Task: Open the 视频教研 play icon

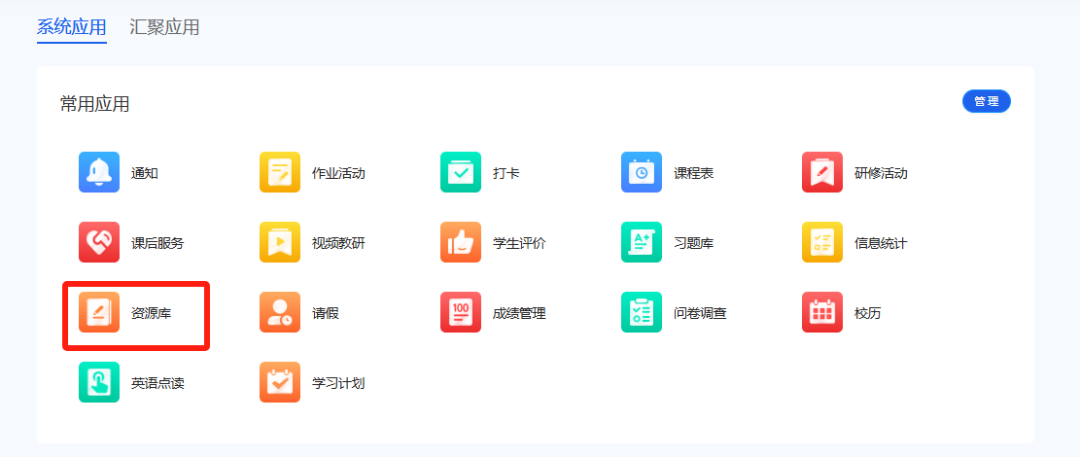Action: tap(280, 243)
